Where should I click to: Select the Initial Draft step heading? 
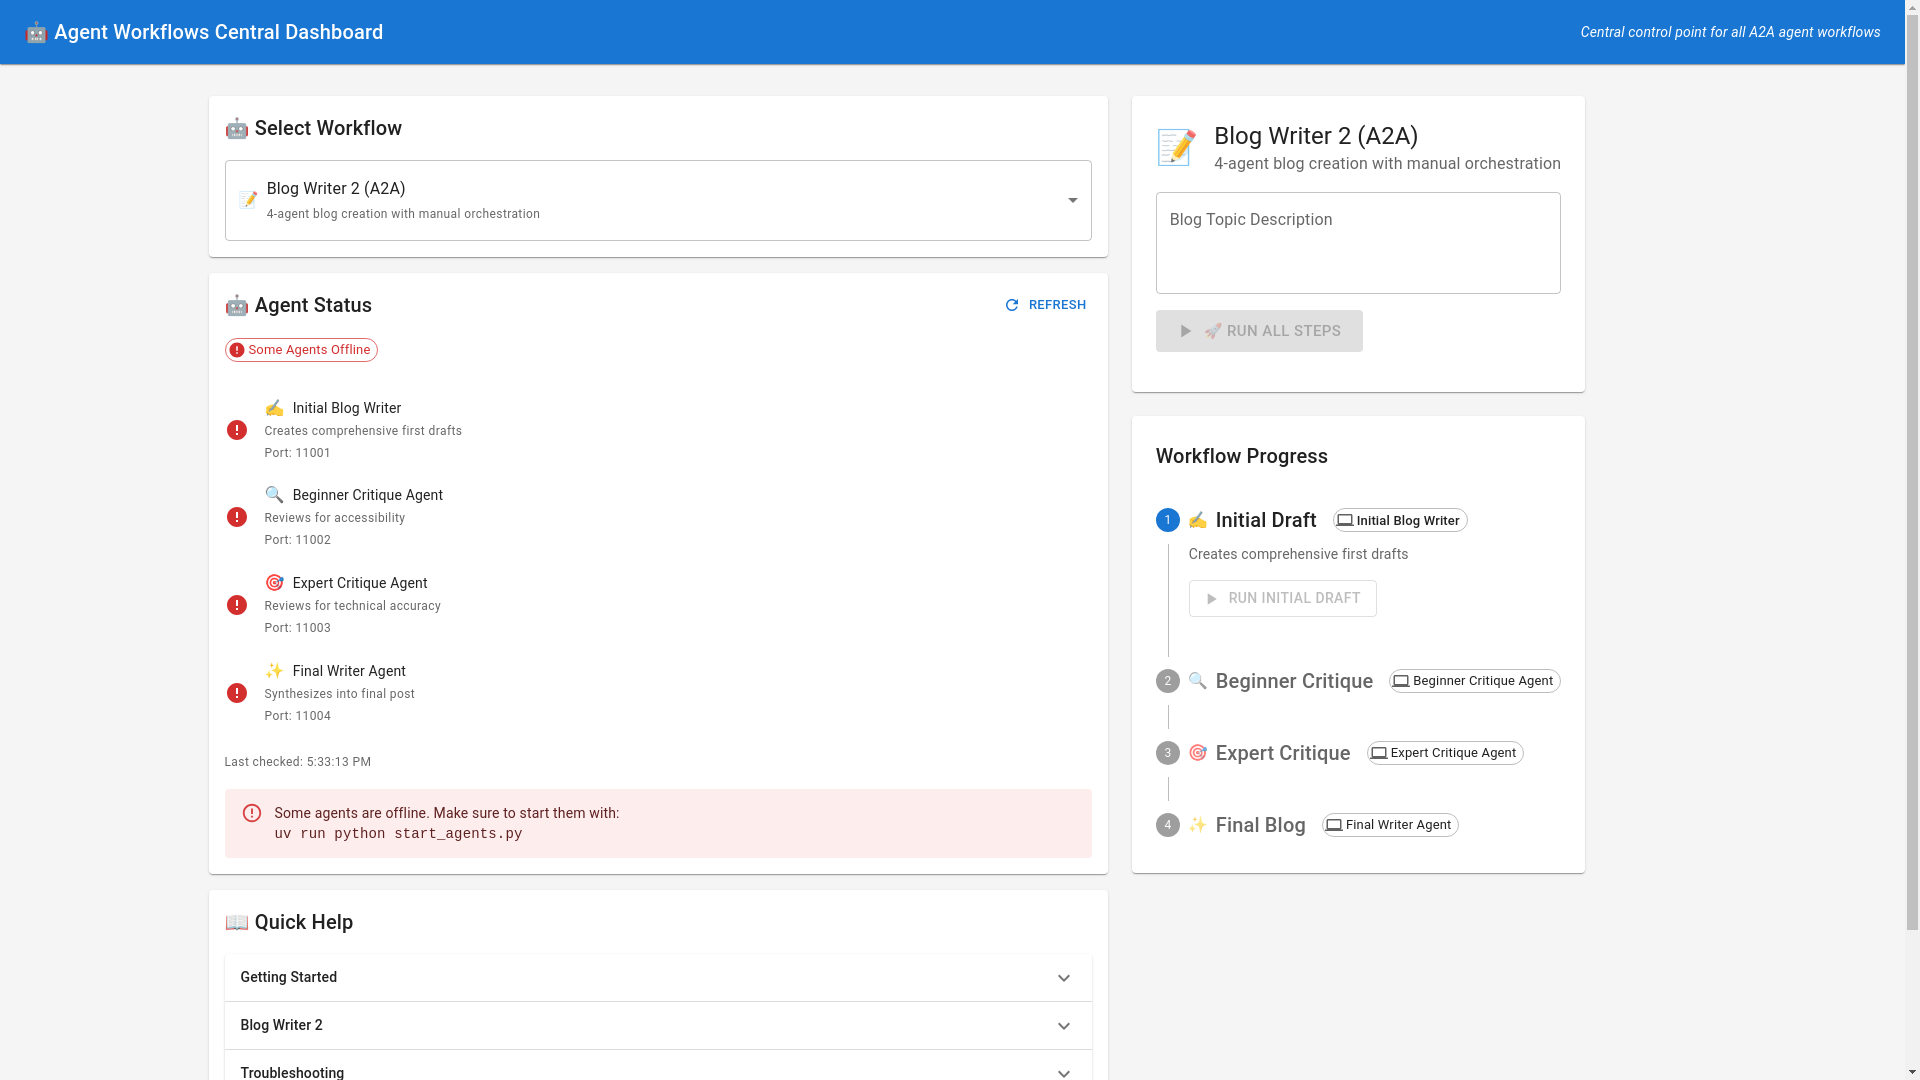[1266, 520]
